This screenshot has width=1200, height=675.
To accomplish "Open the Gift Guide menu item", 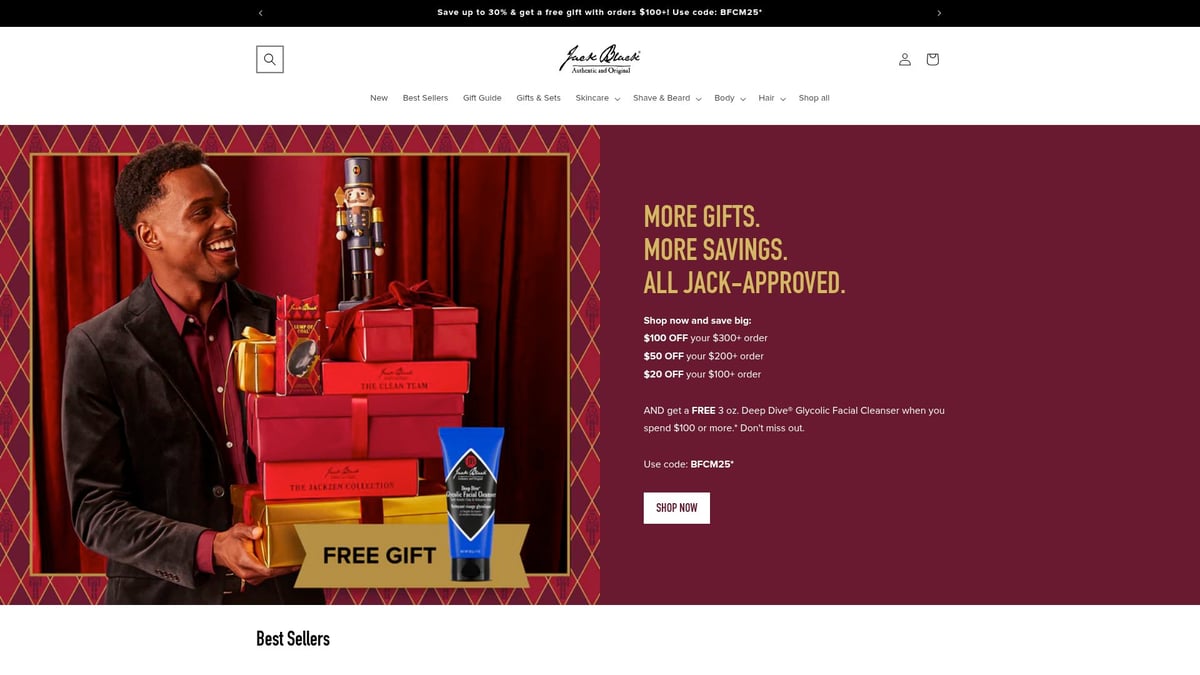I will (x=482, y=98).
